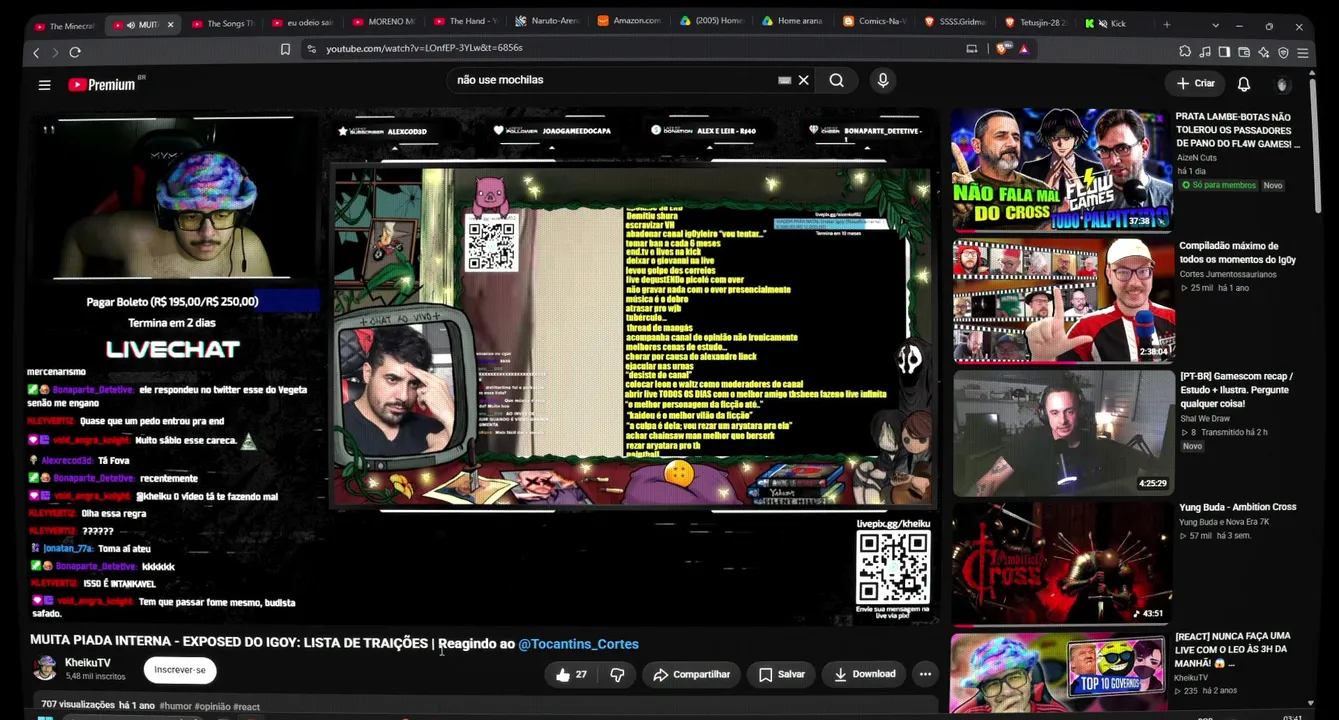Open more actions under the video
This screenshot has height=720, width=1339.
(925, 674)
